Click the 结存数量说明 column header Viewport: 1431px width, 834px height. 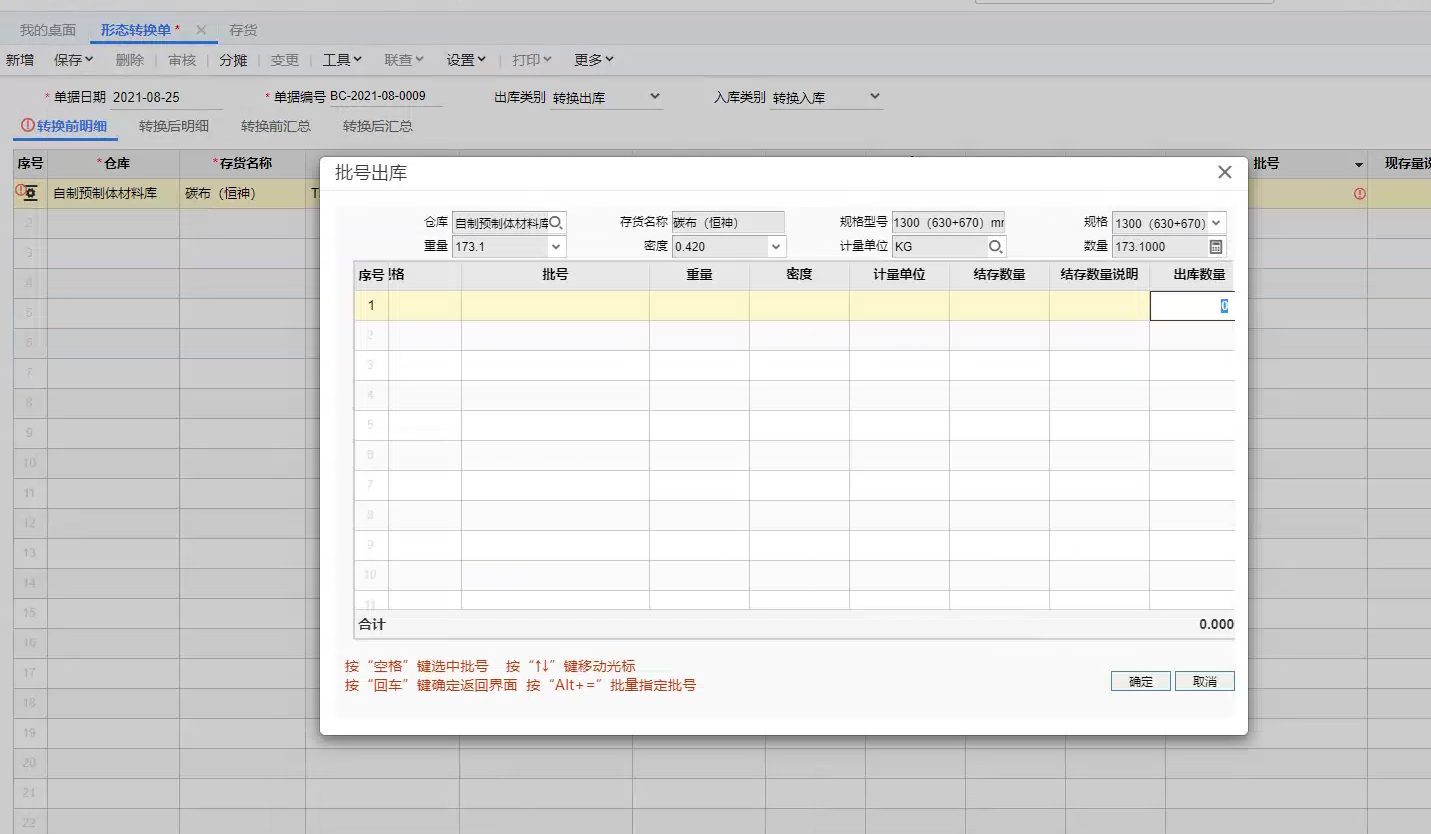[1099, 274]
